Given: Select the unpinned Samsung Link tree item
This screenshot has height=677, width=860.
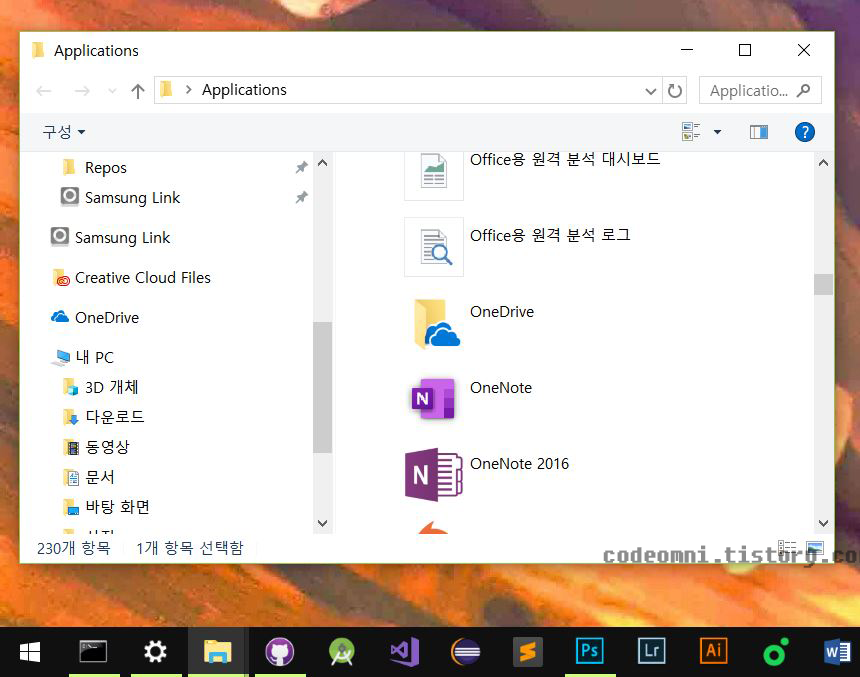Looking at the screenshot, I should [x=122, y=238].
